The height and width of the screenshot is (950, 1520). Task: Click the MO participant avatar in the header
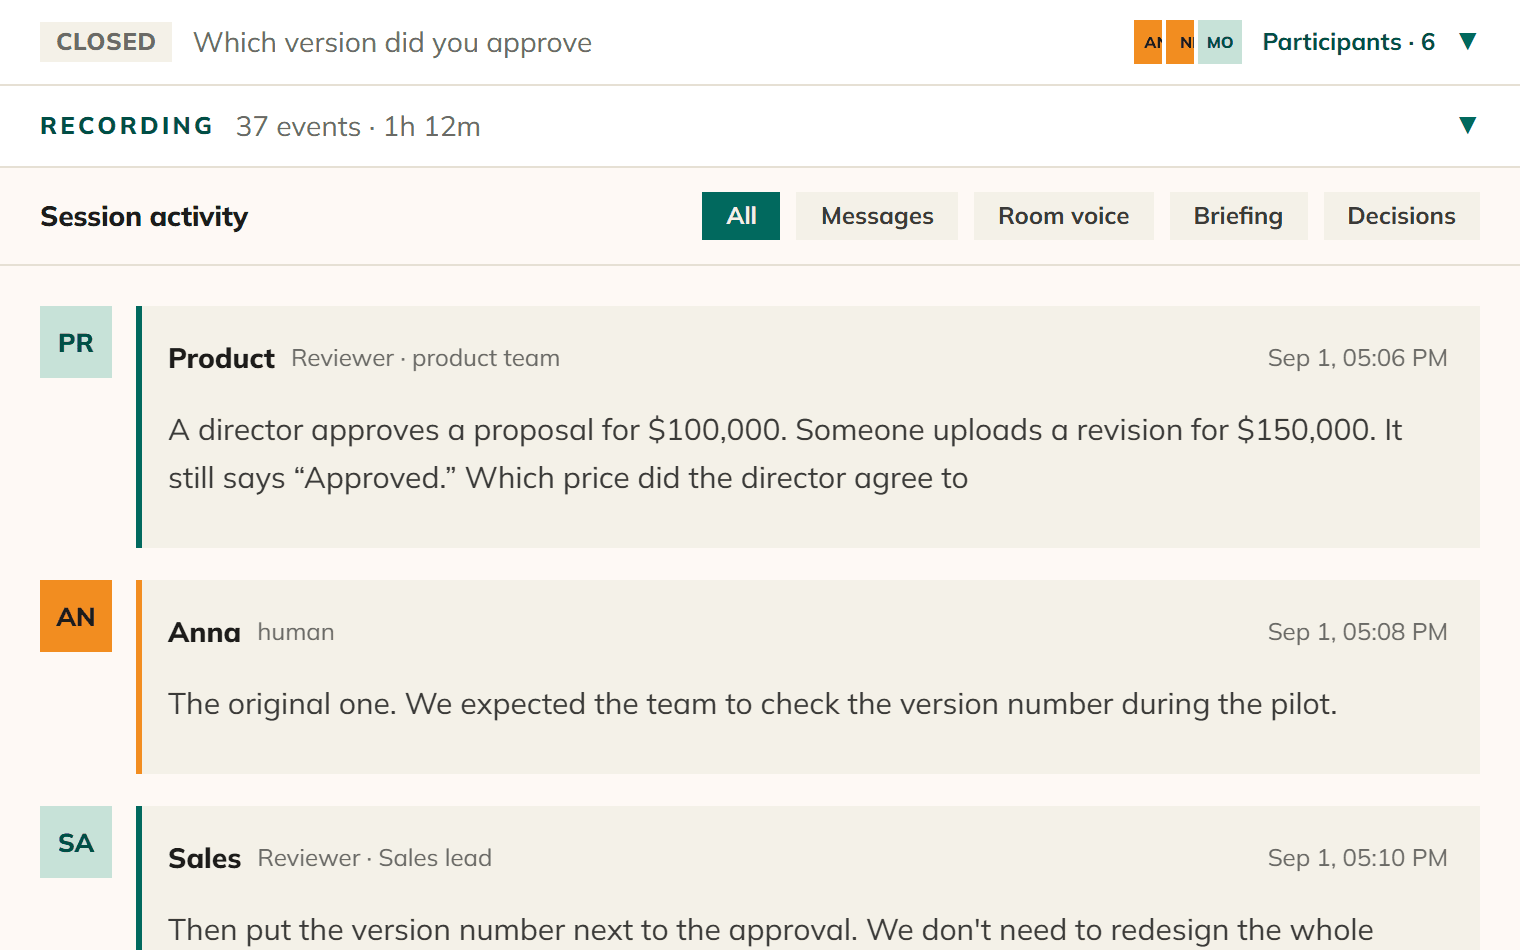coord(1220,42)
